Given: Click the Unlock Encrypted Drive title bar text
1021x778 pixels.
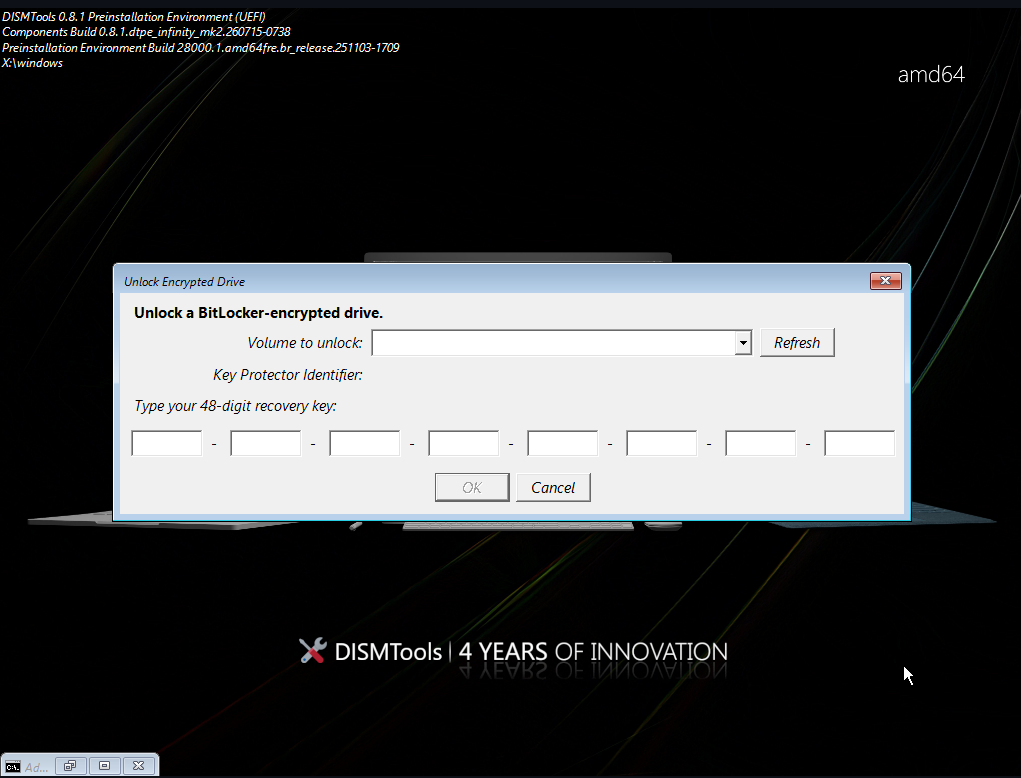Looking at the screenshot, I should click(184, 282).
